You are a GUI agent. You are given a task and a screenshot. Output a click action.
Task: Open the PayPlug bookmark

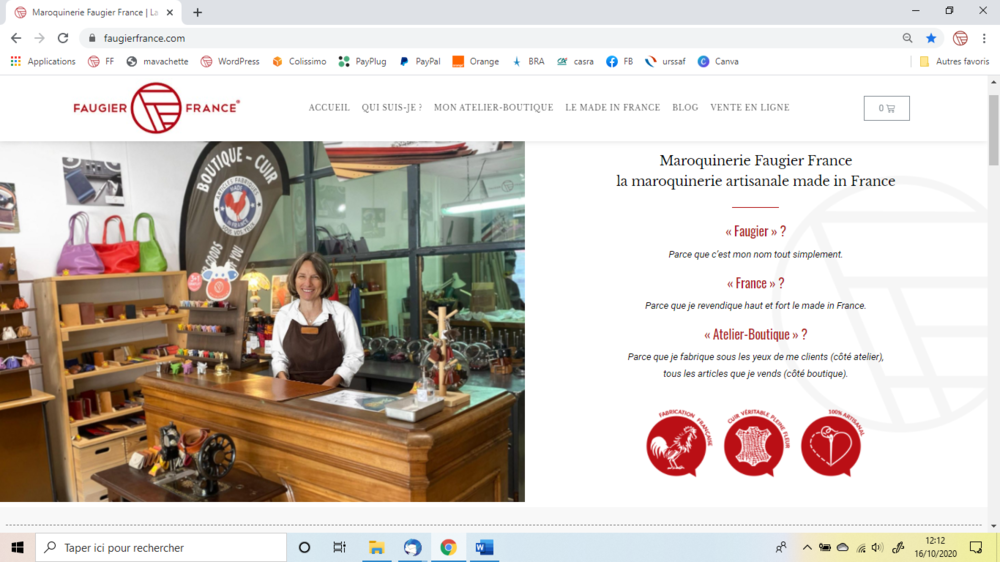[362, 61]
